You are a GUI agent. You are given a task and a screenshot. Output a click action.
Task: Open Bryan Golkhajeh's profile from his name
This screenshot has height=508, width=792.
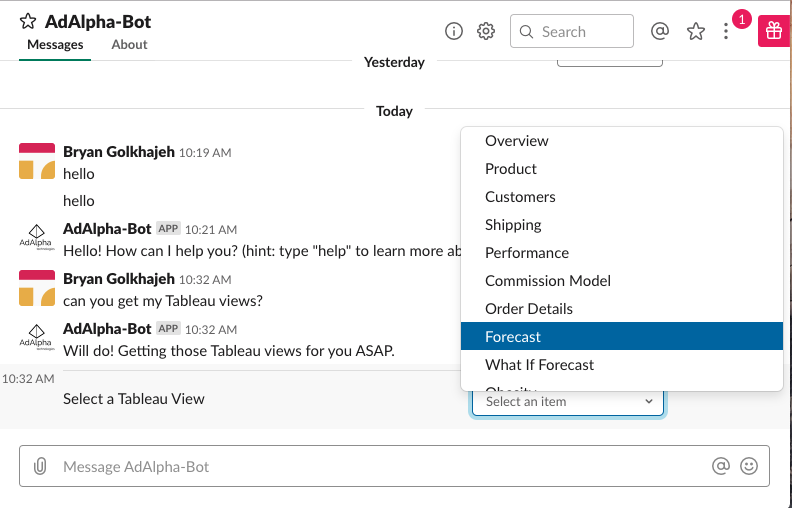click(119, 152)
